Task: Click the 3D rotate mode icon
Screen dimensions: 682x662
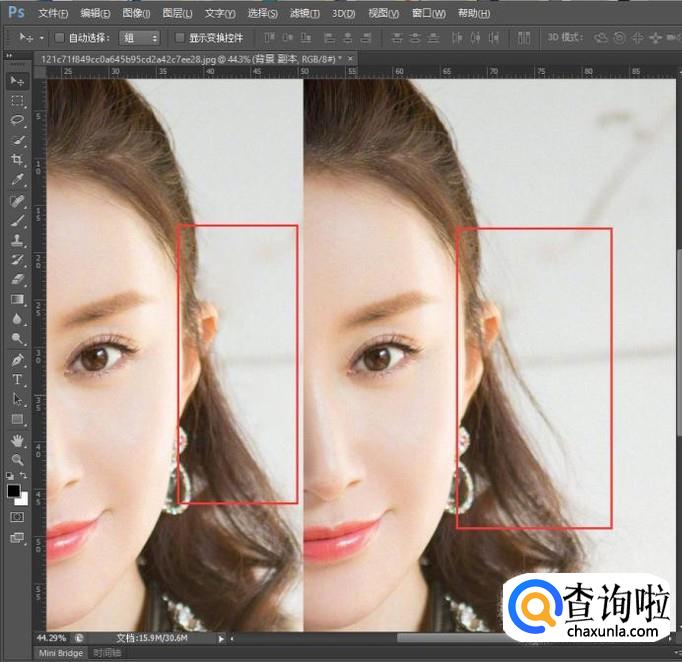Action: coord(601,38)
